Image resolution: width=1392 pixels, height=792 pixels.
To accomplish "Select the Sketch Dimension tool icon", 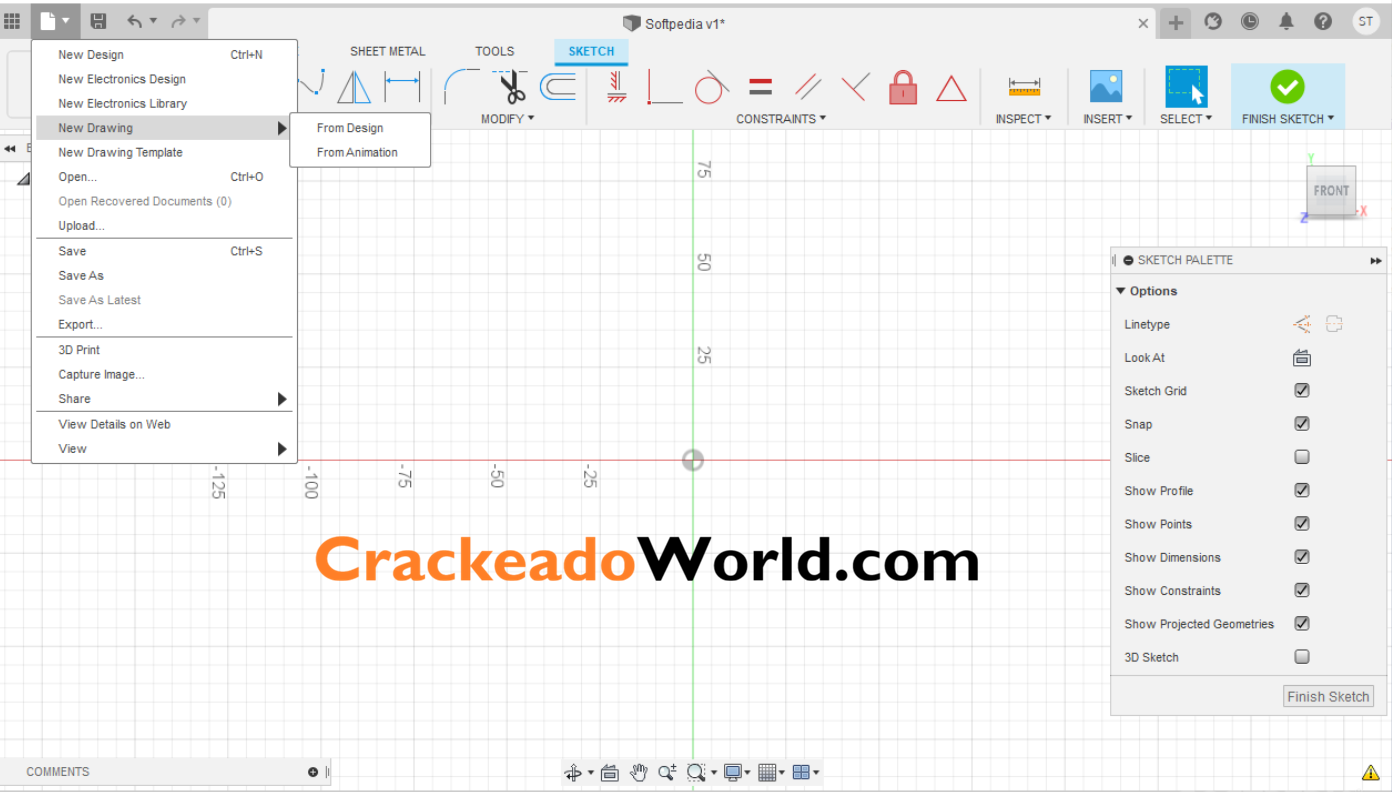I will 402,88.
